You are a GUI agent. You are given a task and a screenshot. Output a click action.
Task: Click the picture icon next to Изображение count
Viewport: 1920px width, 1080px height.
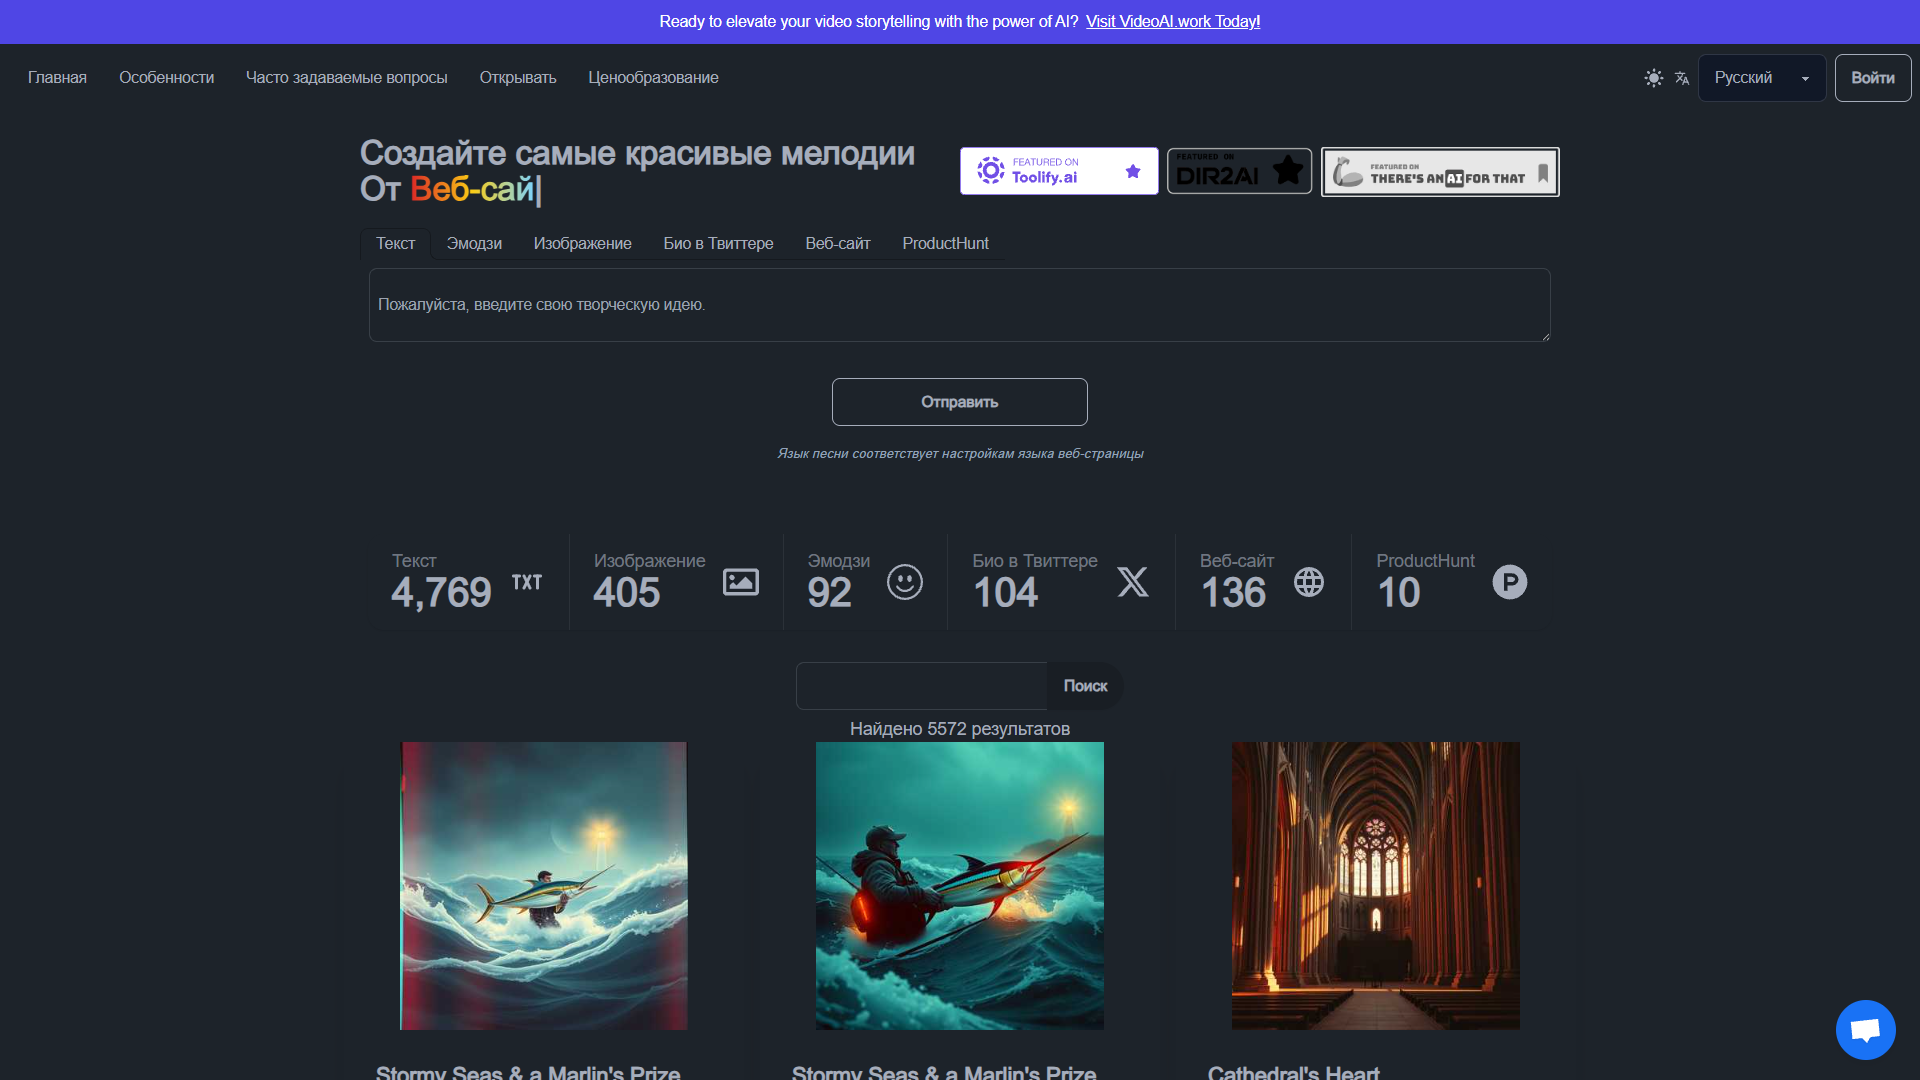point(741,582)
